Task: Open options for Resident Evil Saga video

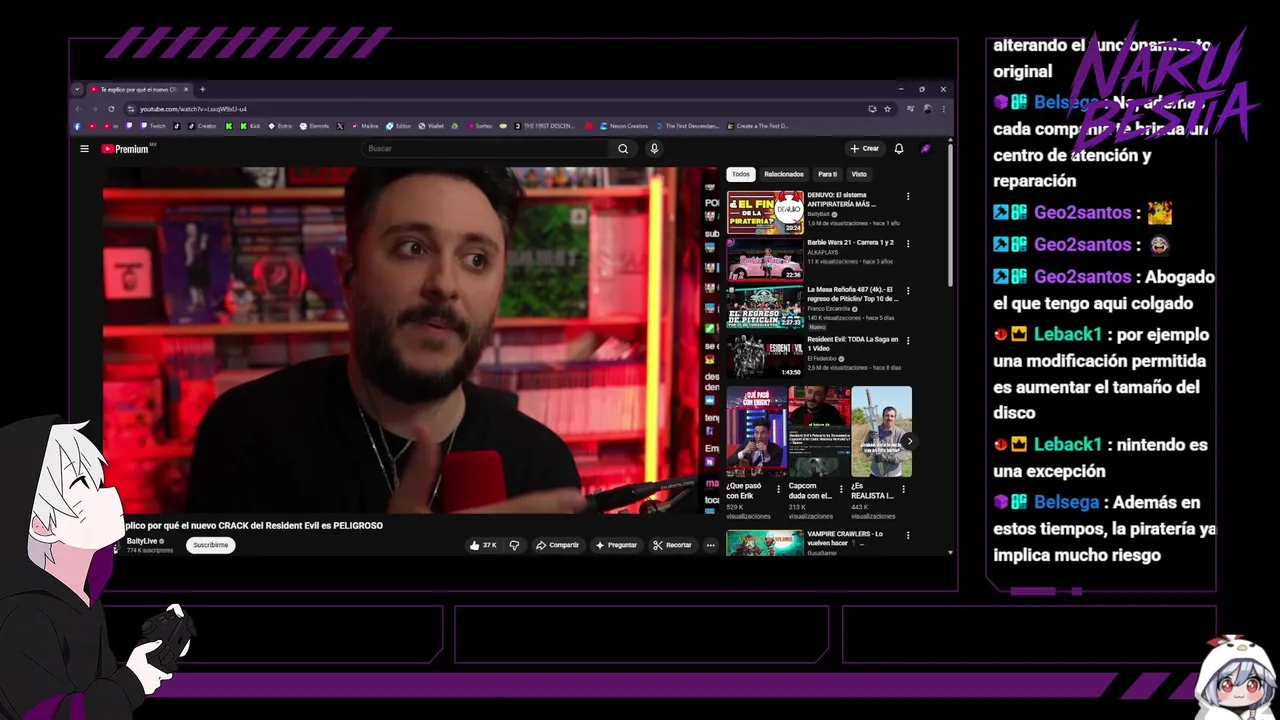Action: 908,340
